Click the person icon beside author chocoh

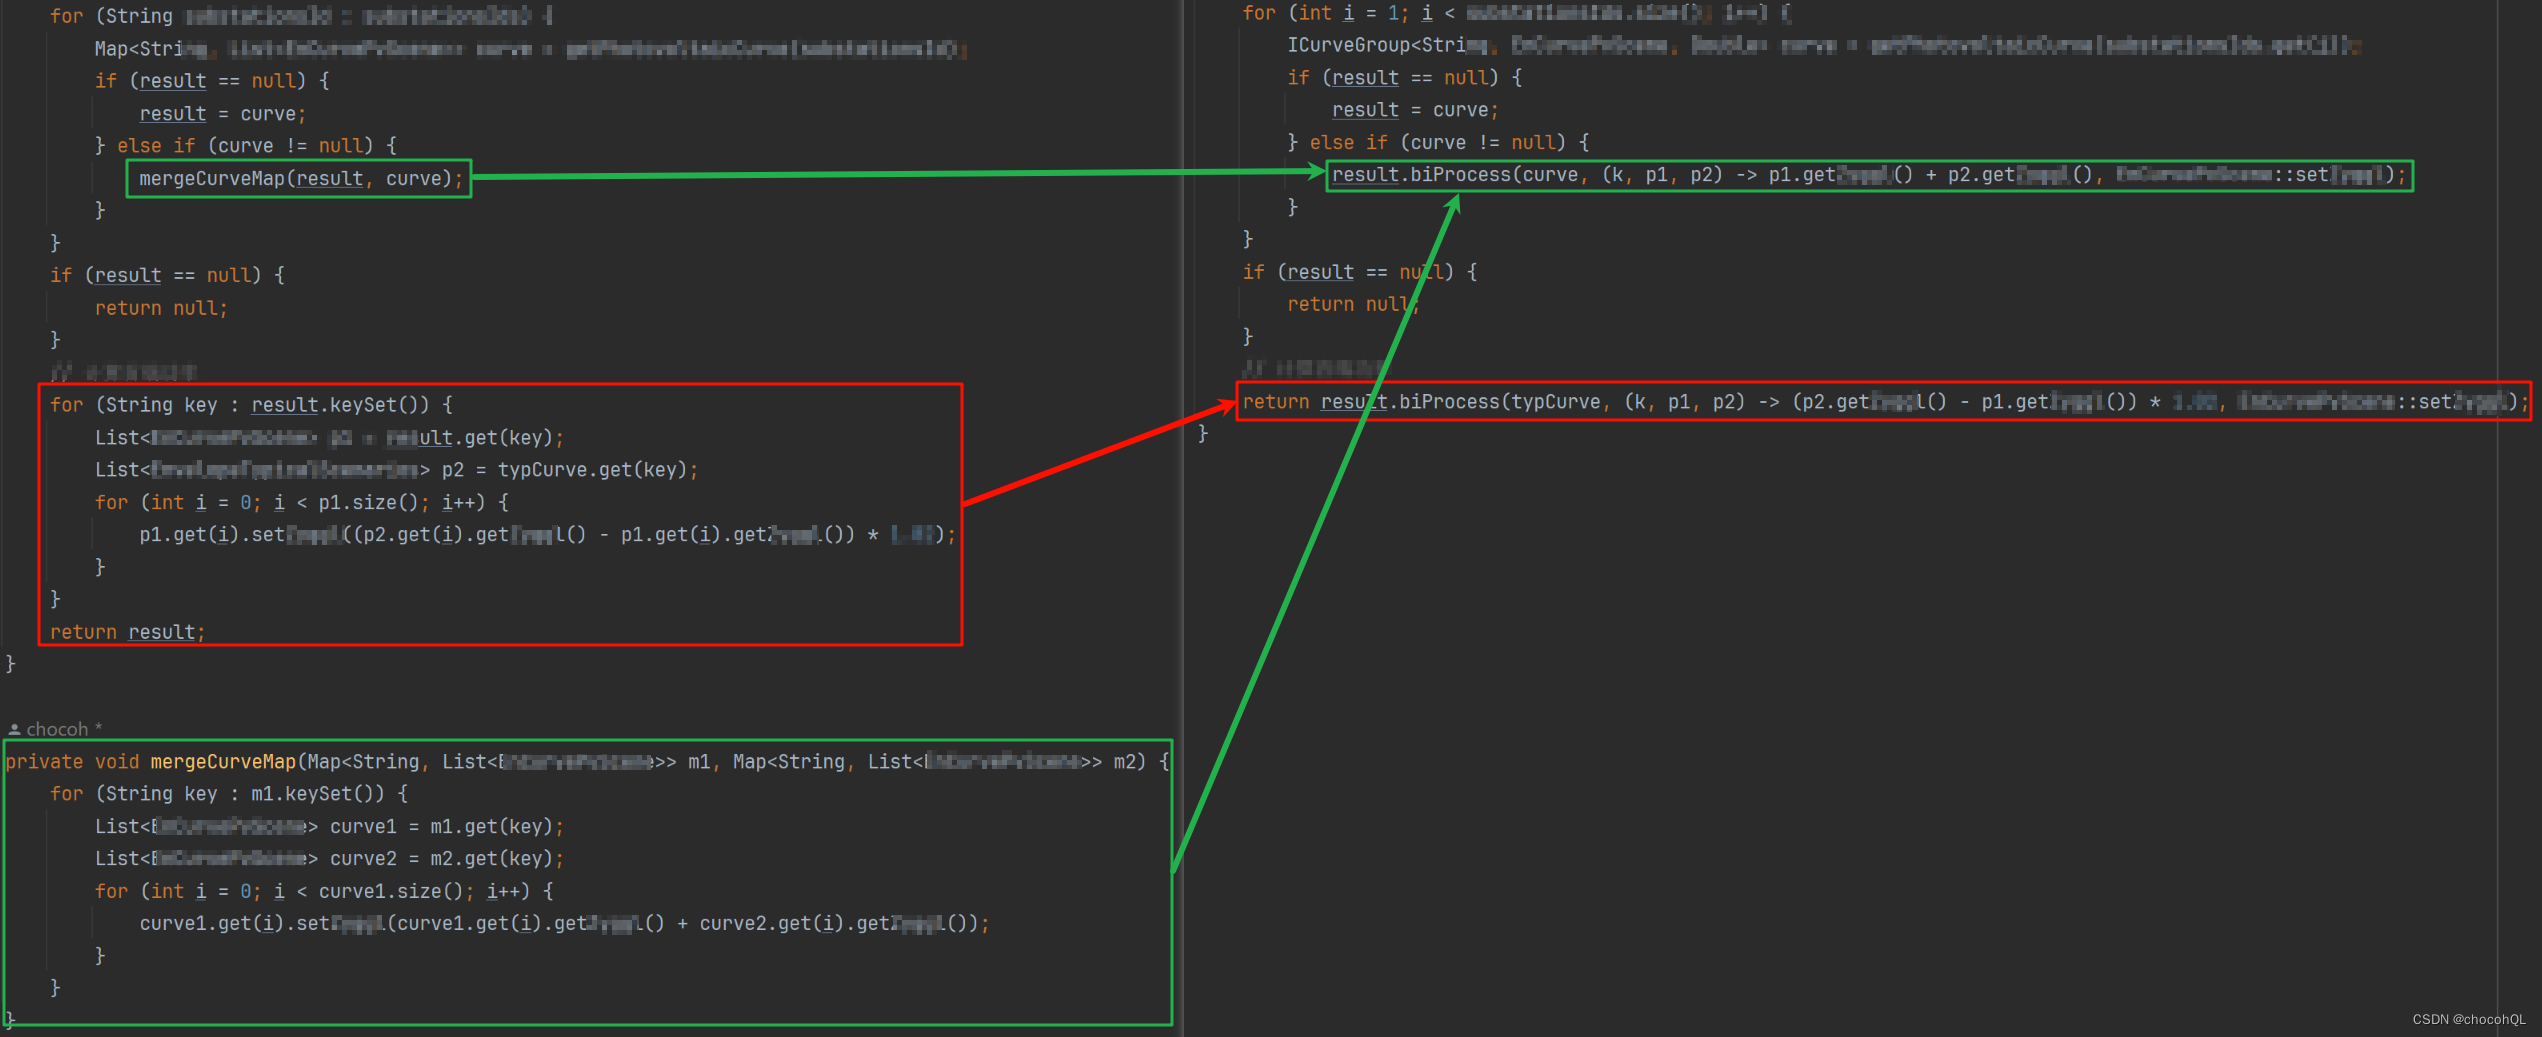[x=14, y=730]
